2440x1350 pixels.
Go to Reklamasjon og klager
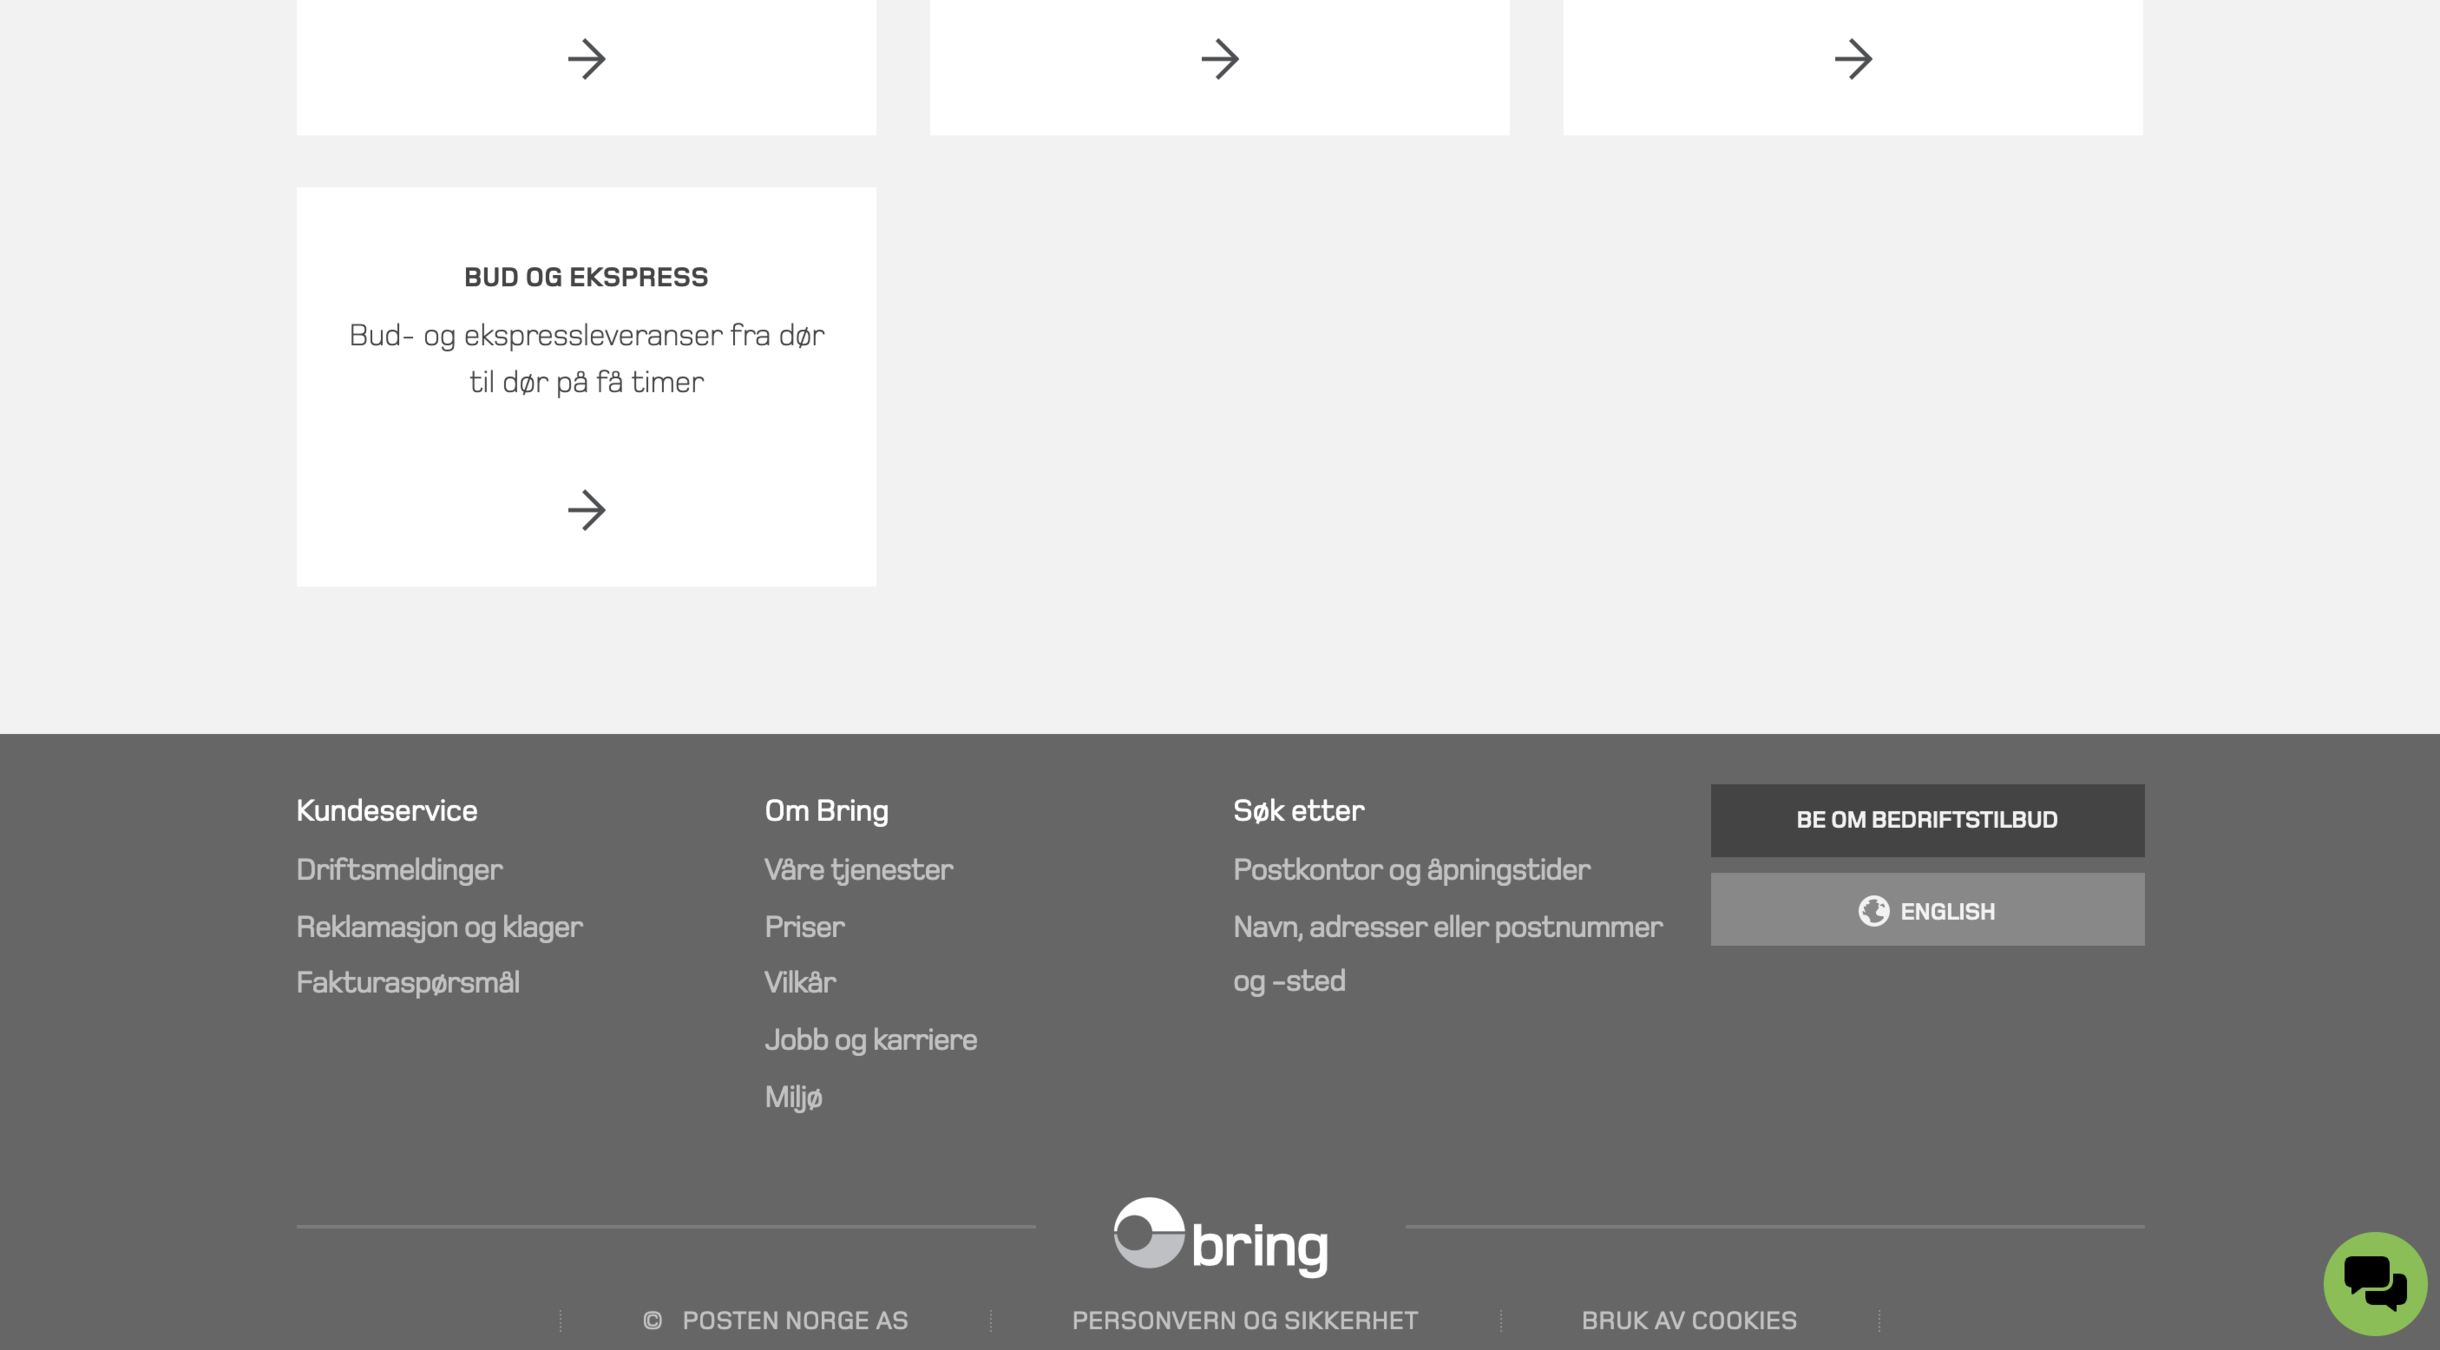tap(439, 927)
